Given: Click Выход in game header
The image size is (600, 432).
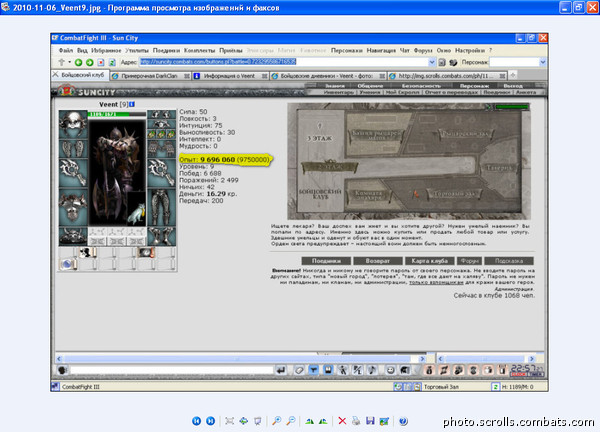Looking at the screenshot, I should (x=513, y=86).
